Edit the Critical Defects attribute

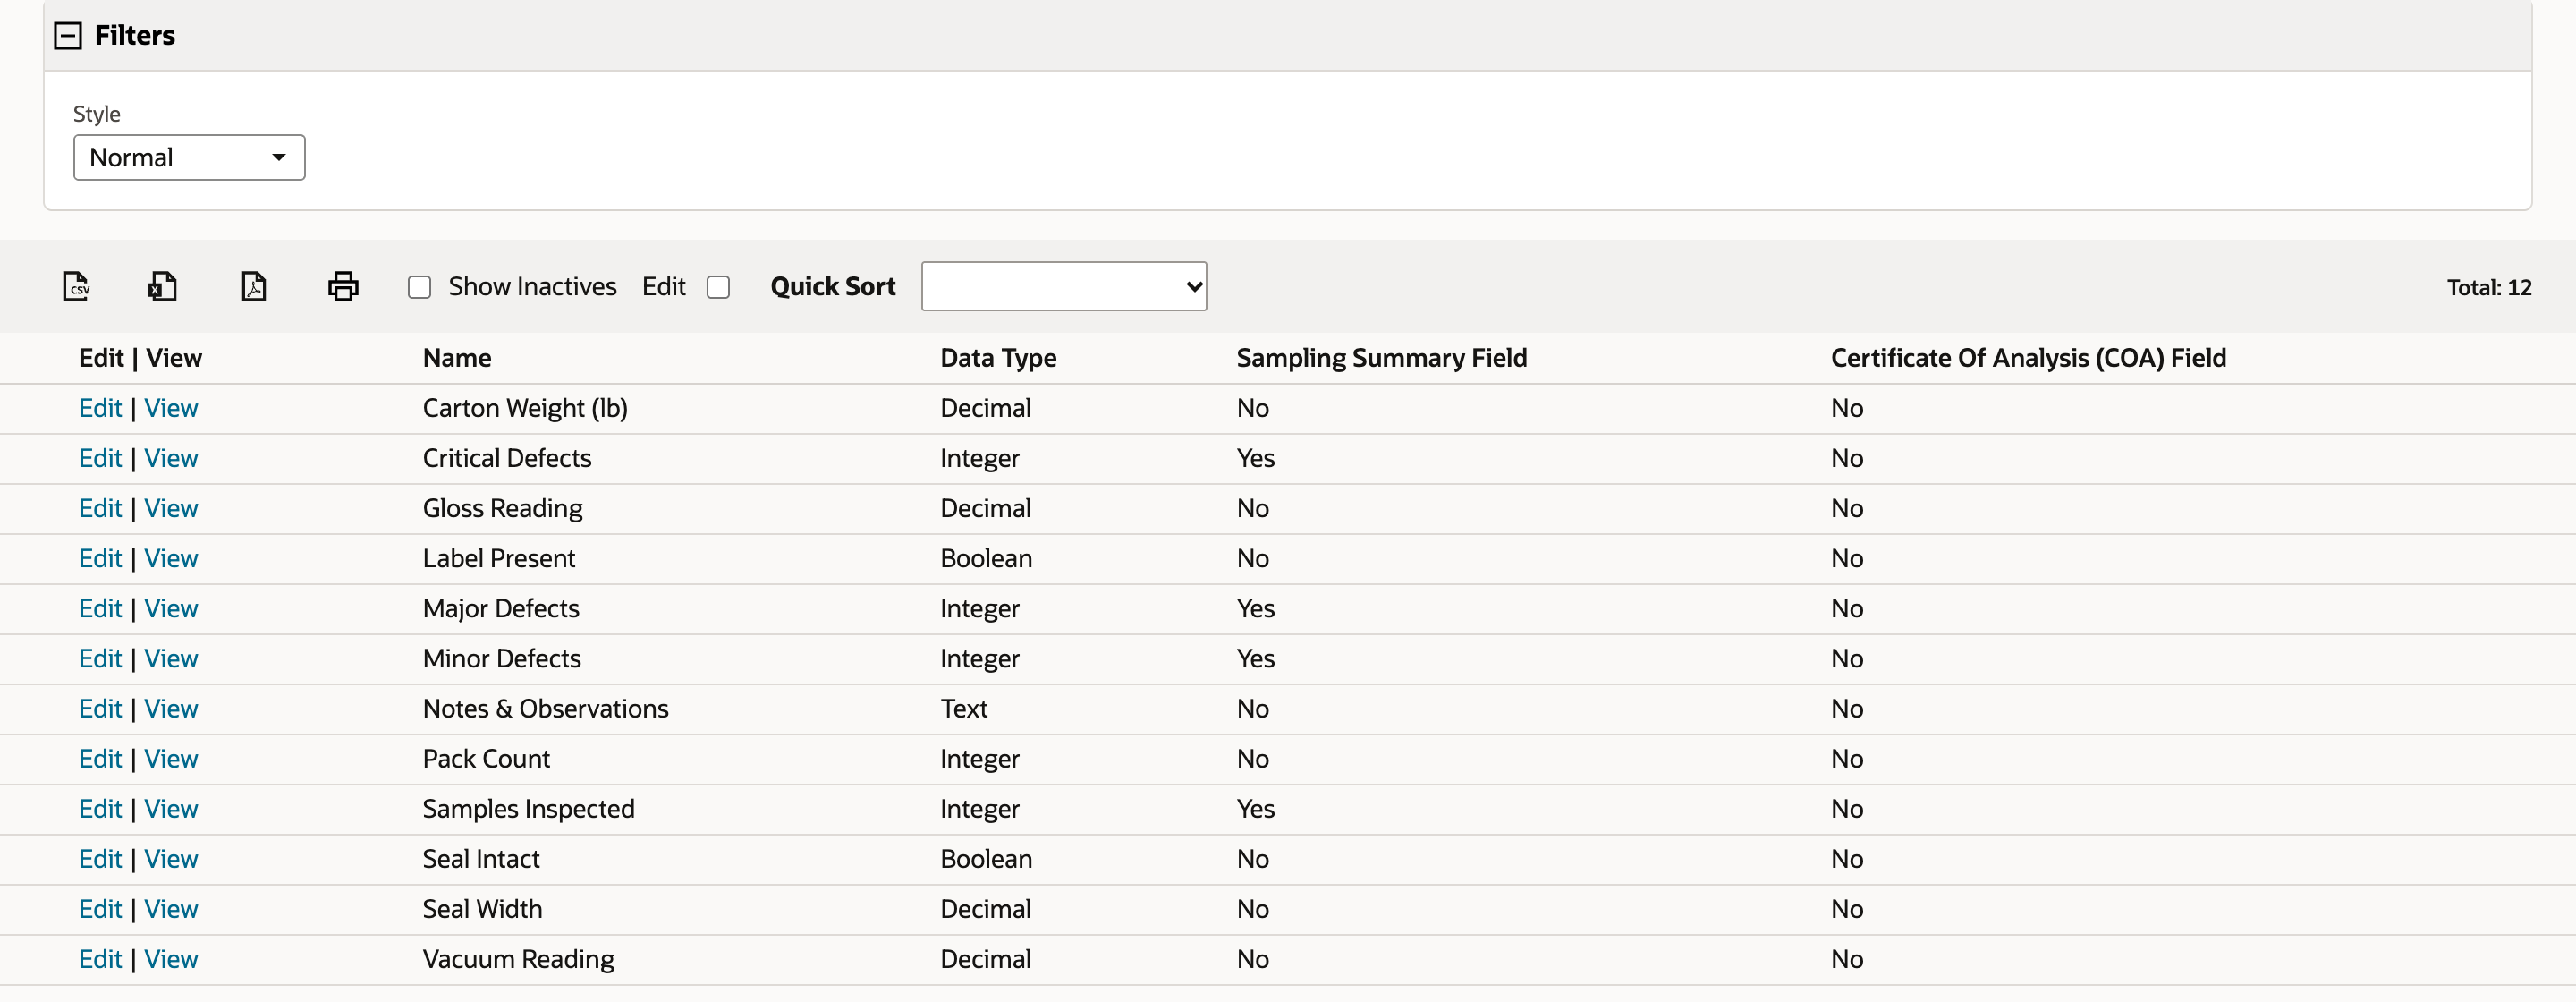pos(100,458)
